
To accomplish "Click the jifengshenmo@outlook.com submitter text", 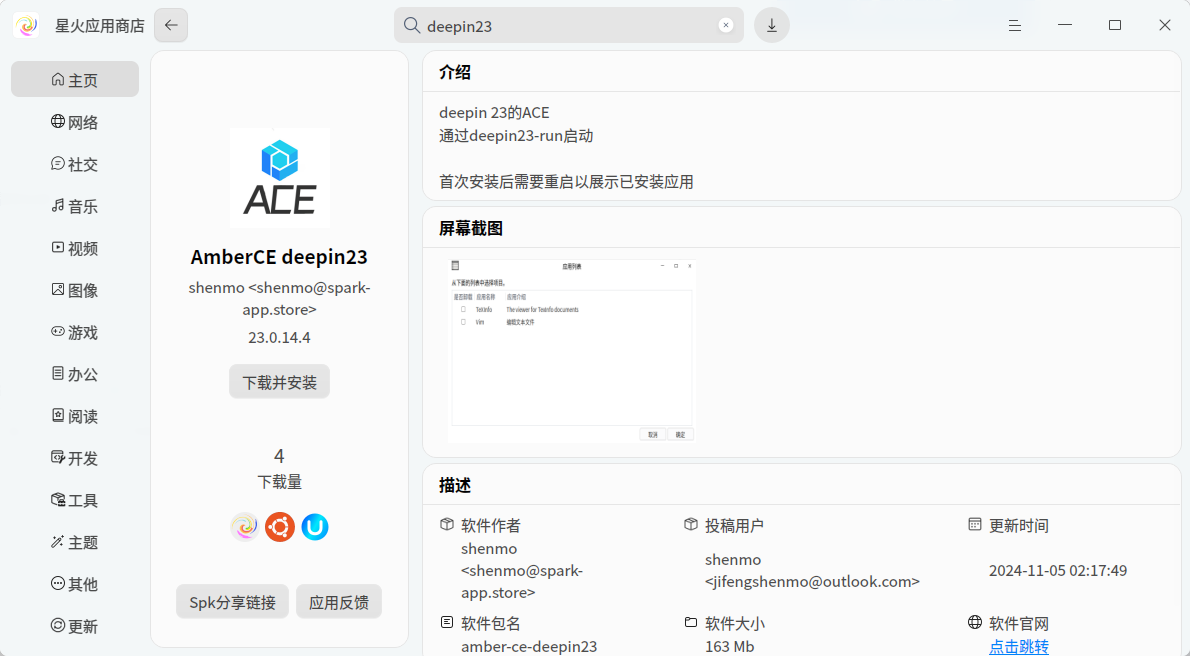I will point(812,582).
